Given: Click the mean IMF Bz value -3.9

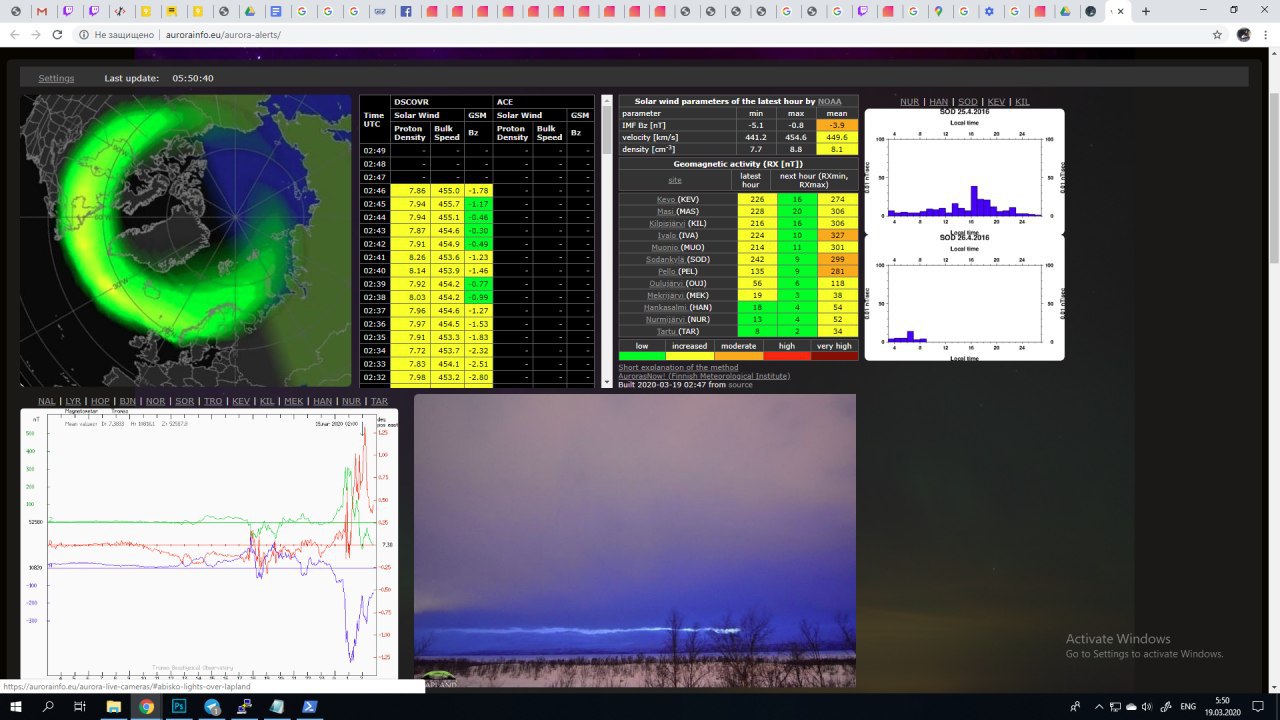Looking at the screenshot, I should pos(837,125).
